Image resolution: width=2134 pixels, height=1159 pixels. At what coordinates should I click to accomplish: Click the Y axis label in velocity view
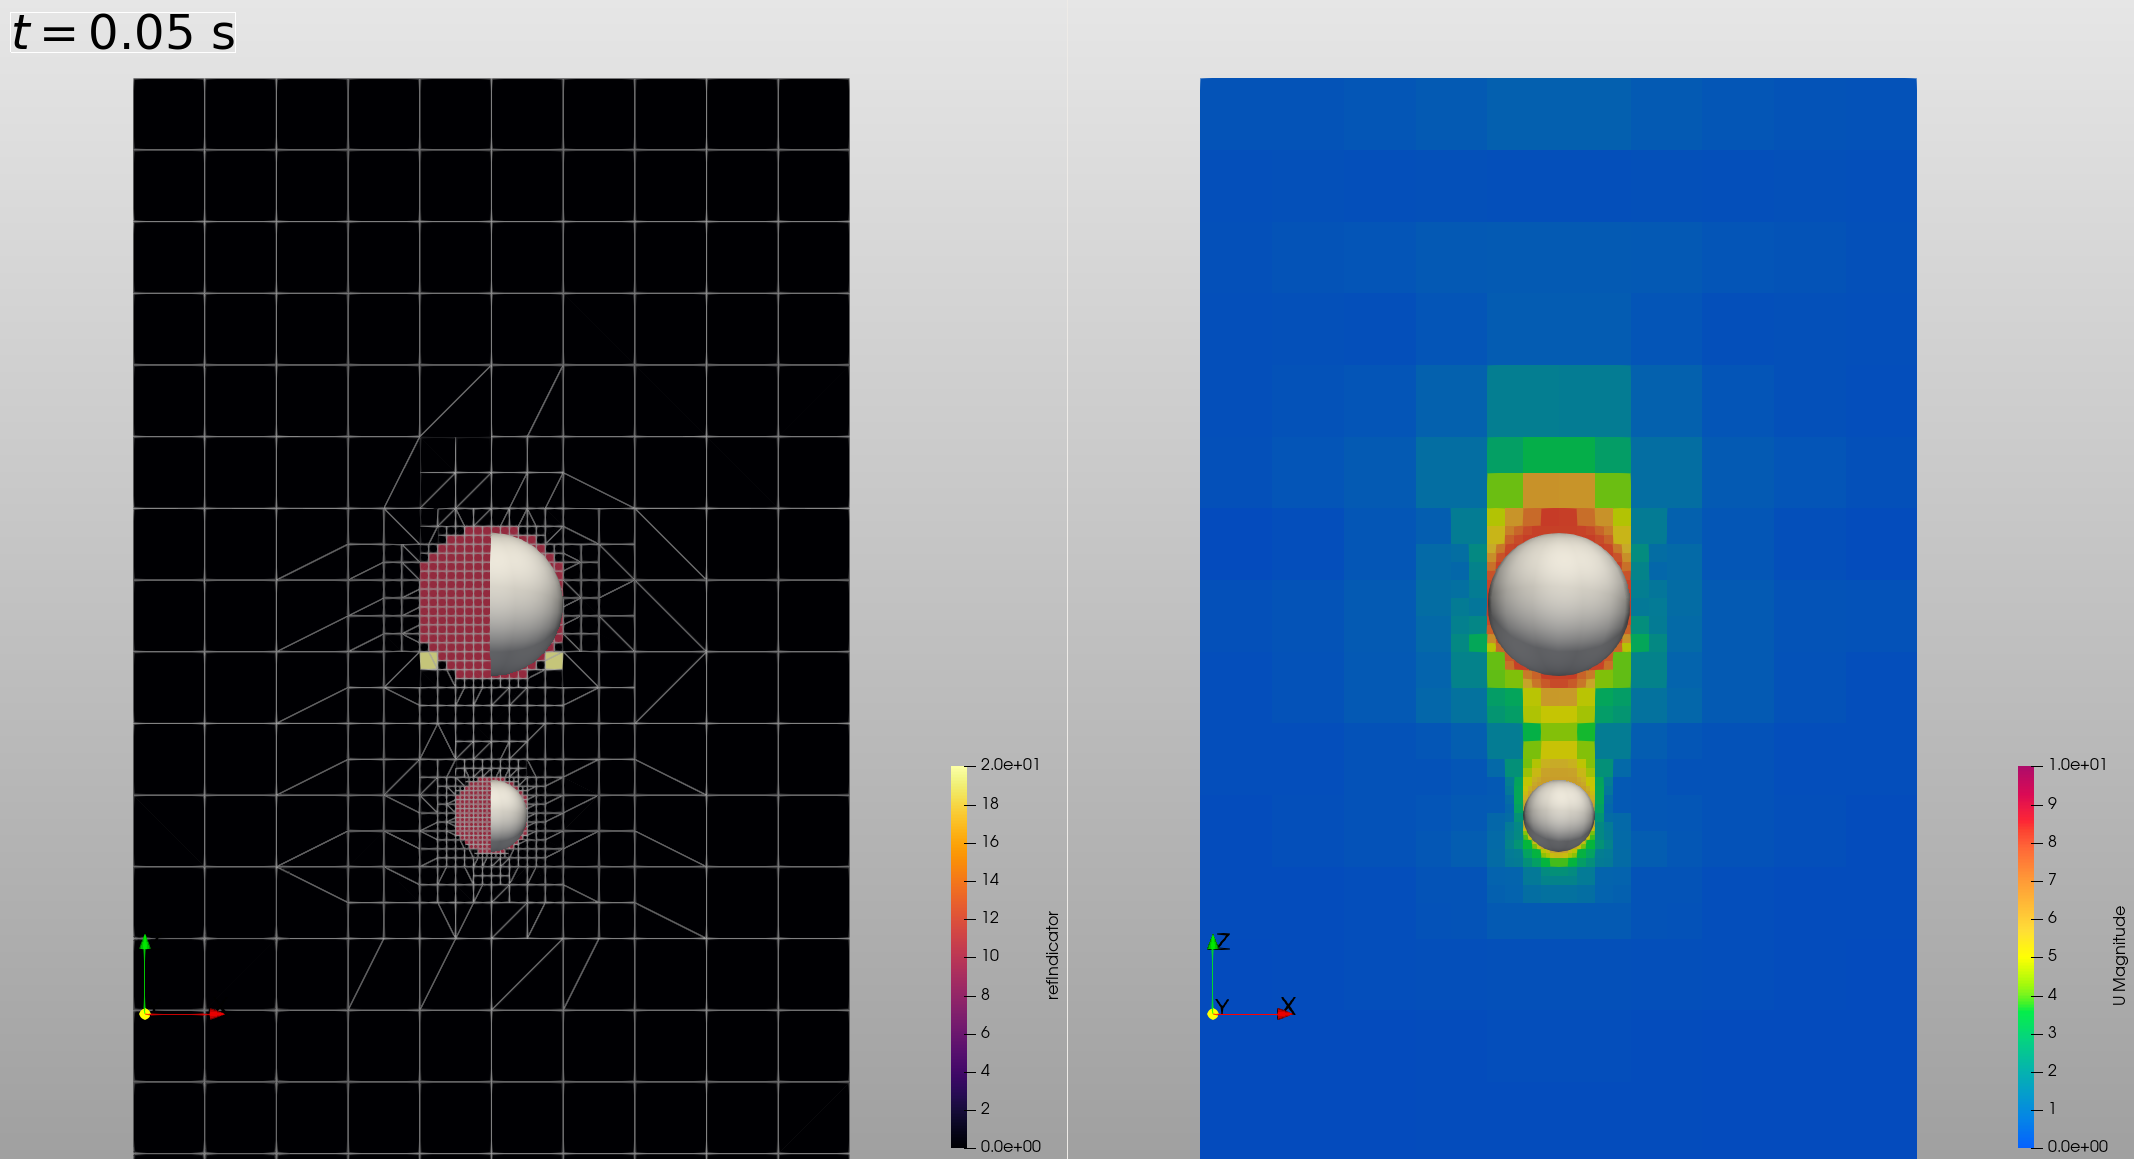(x=1222, y=1007)
